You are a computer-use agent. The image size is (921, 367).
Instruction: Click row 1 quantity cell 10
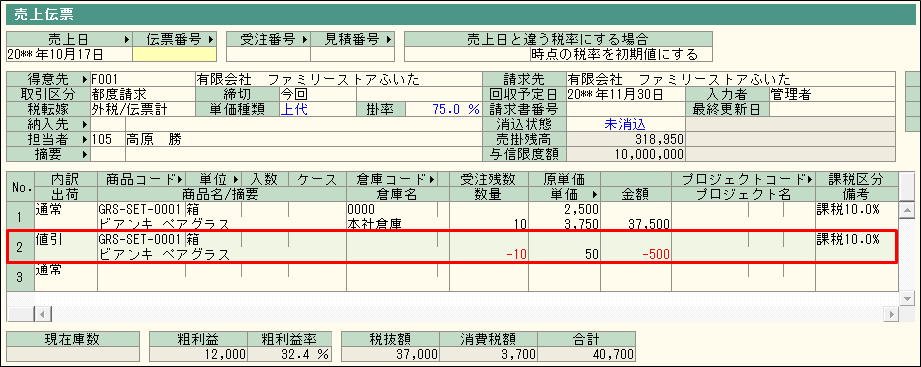(x=488, y=224)
